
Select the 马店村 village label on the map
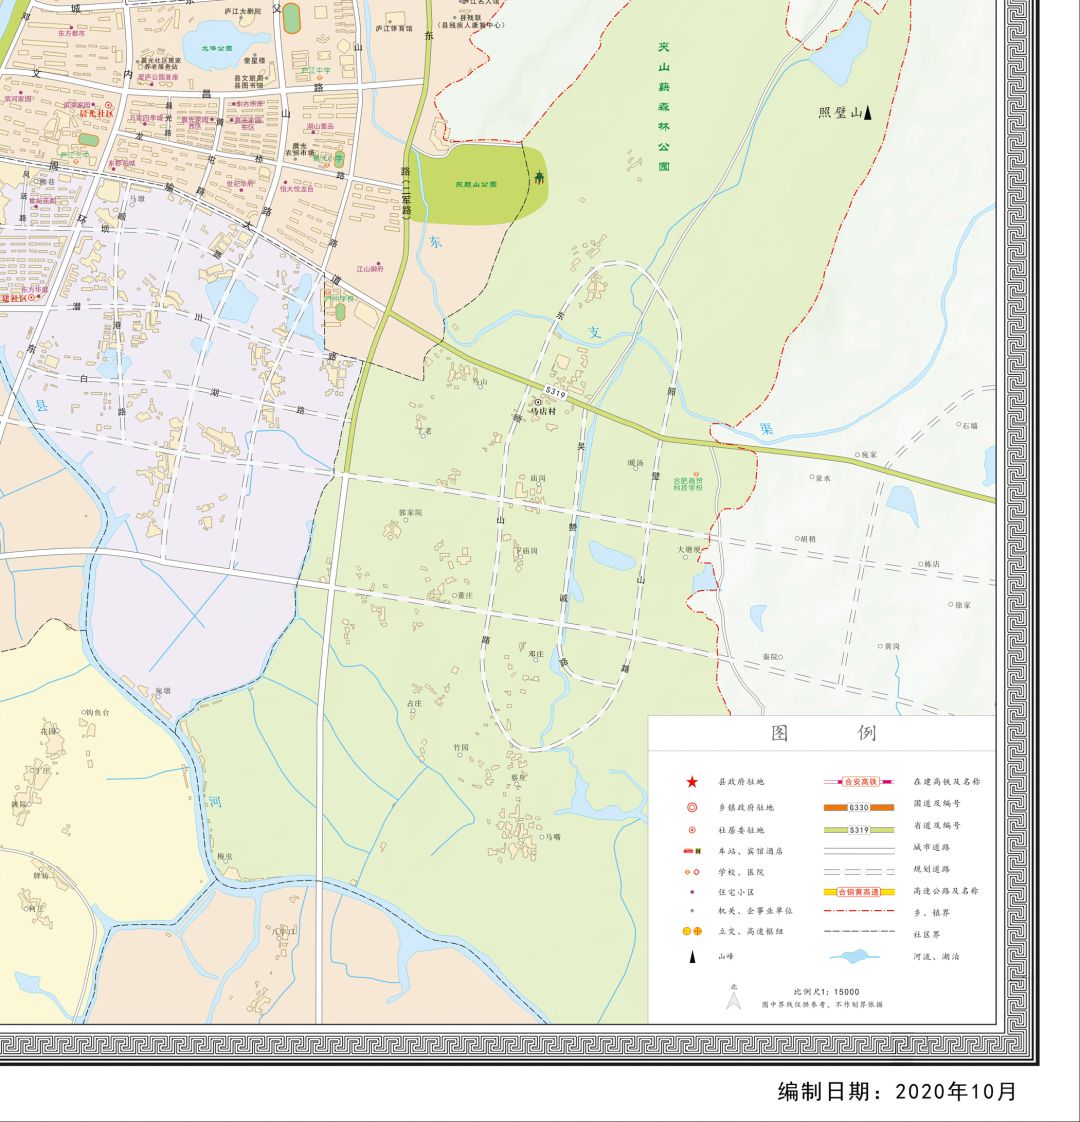[543, 411]
